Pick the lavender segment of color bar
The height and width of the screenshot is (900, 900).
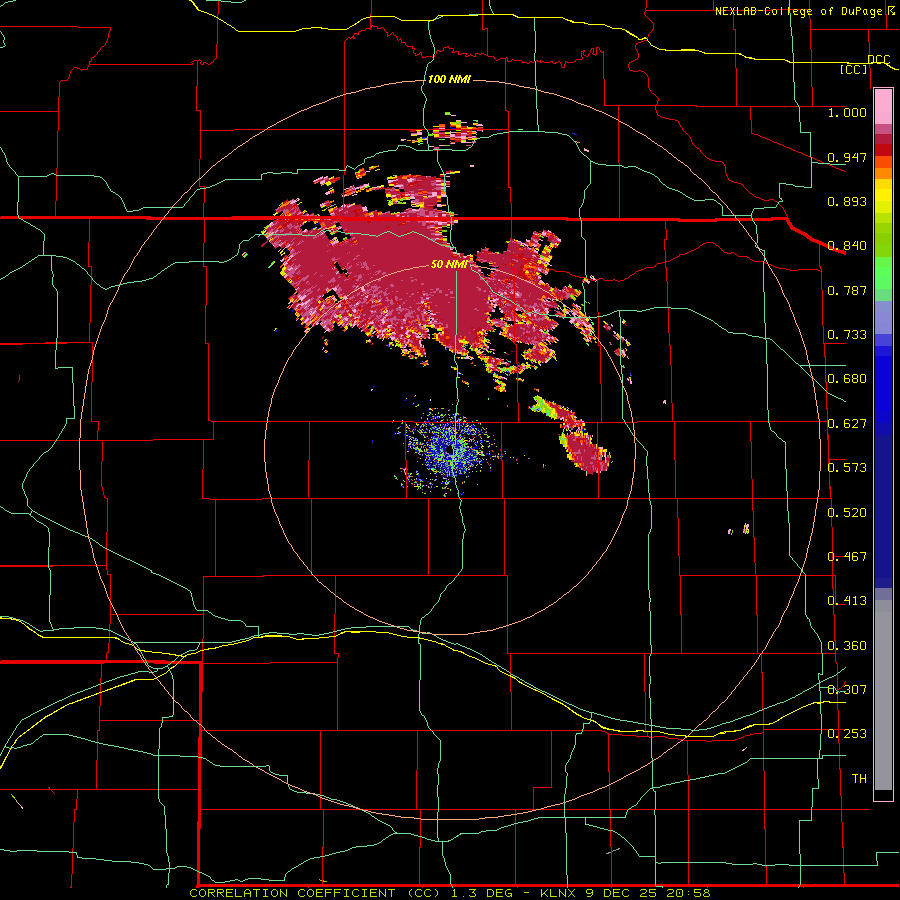tap(883, 317)
